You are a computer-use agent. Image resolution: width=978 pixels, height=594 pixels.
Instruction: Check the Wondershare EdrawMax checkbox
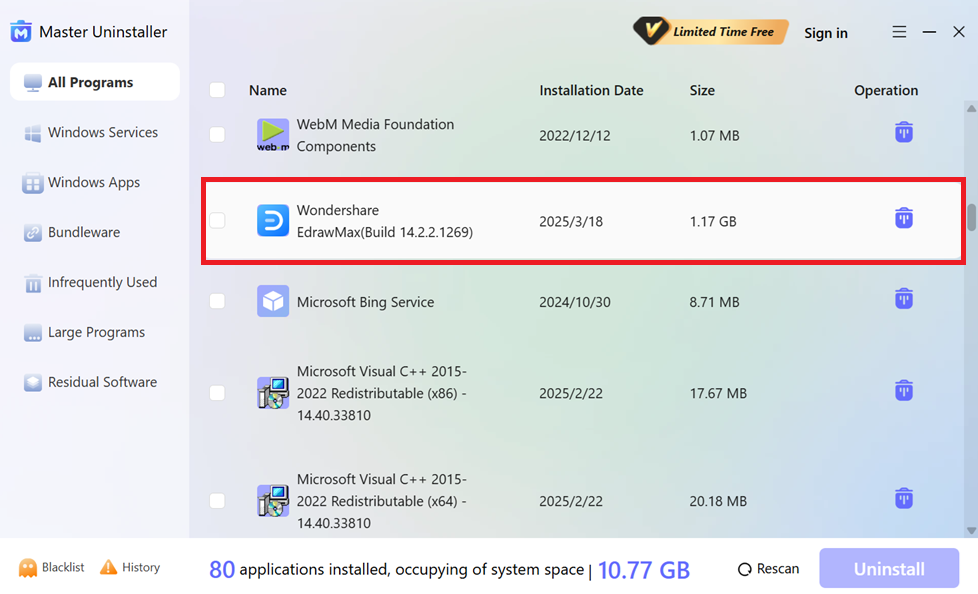[217, 220]
